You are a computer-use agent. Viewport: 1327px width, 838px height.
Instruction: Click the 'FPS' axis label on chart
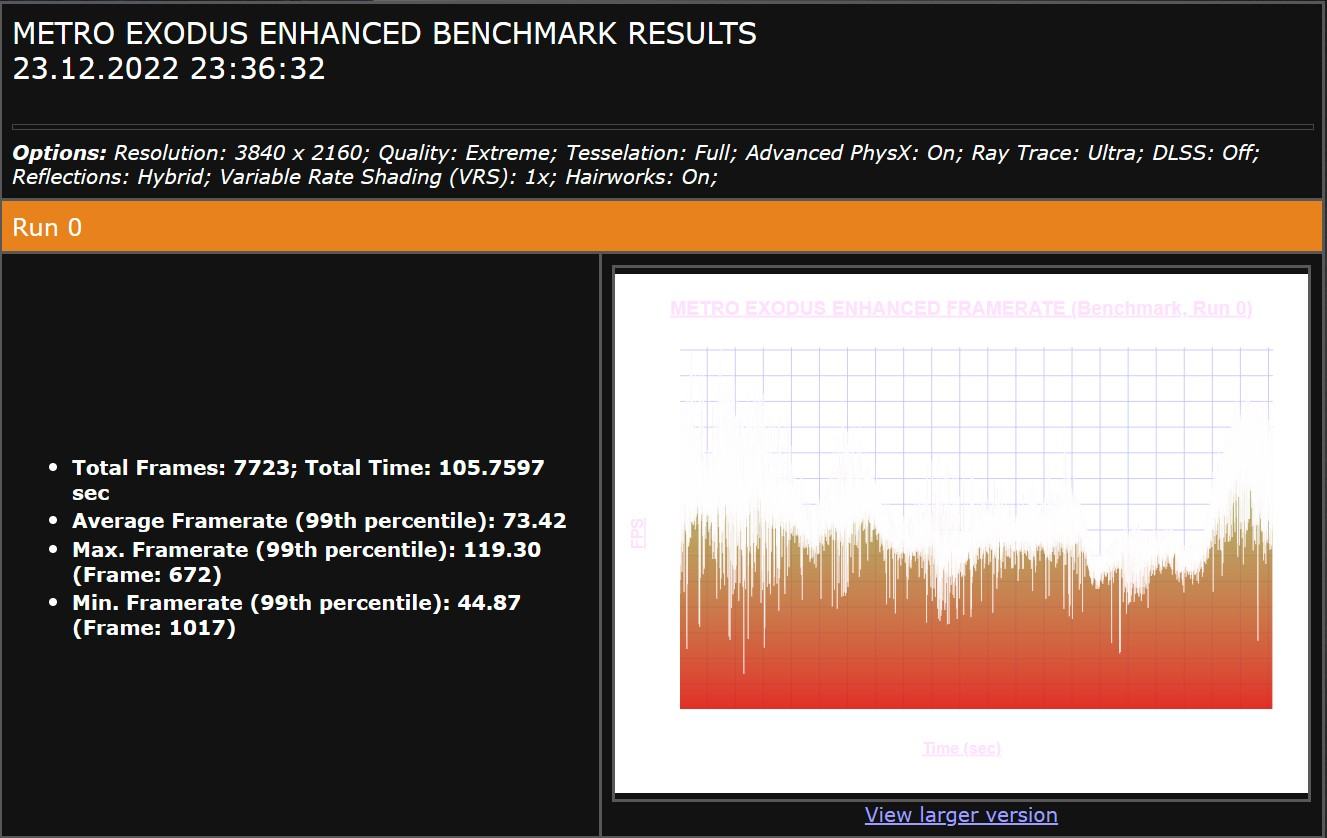(x=638, y=533)
